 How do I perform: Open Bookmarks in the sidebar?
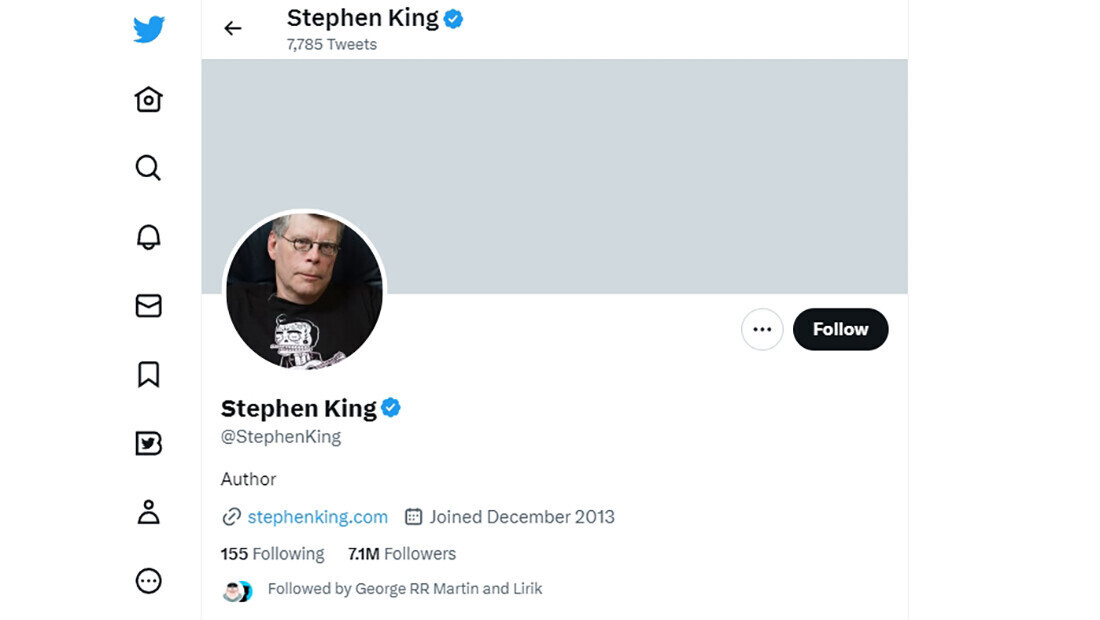148,374
